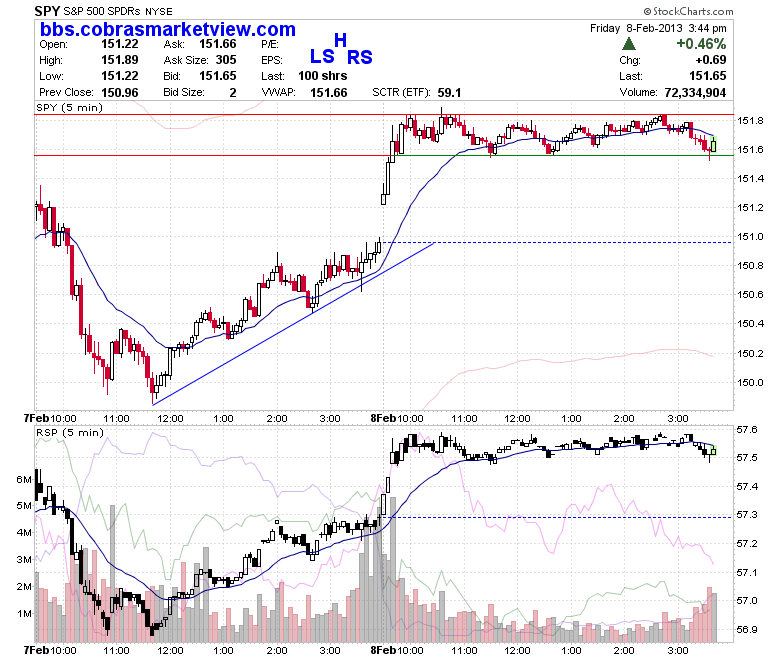Click the 57.3 RSP axis label

coord(747,514)
